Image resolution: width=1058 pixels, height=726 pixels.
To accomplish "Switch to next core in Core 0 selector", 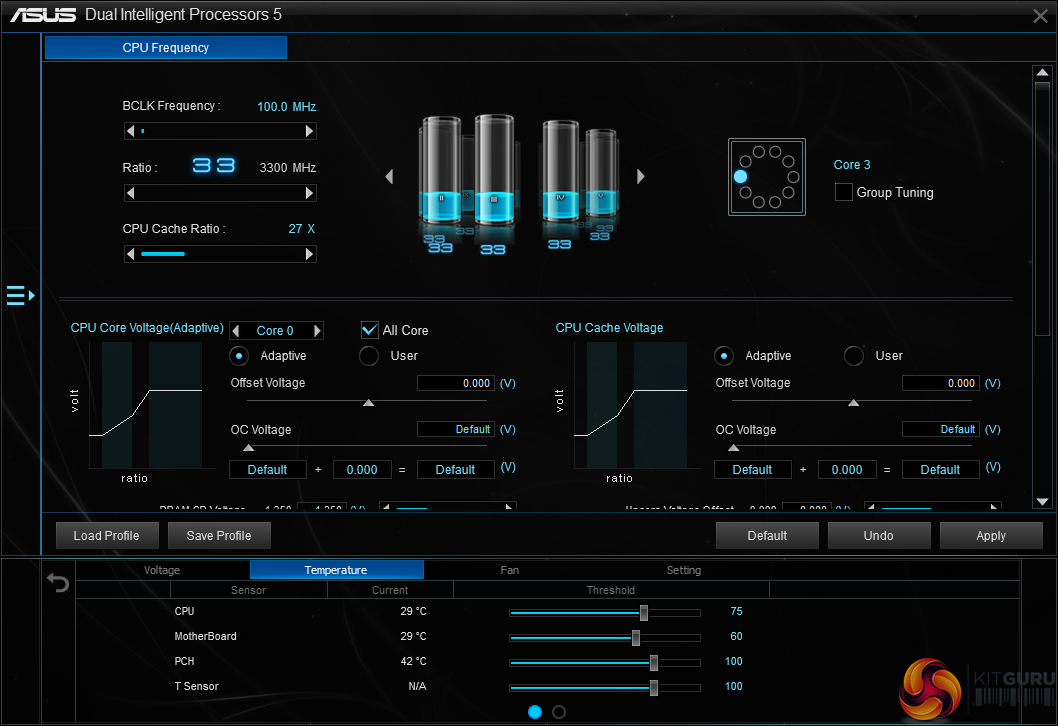I will [x=318, y=331].
